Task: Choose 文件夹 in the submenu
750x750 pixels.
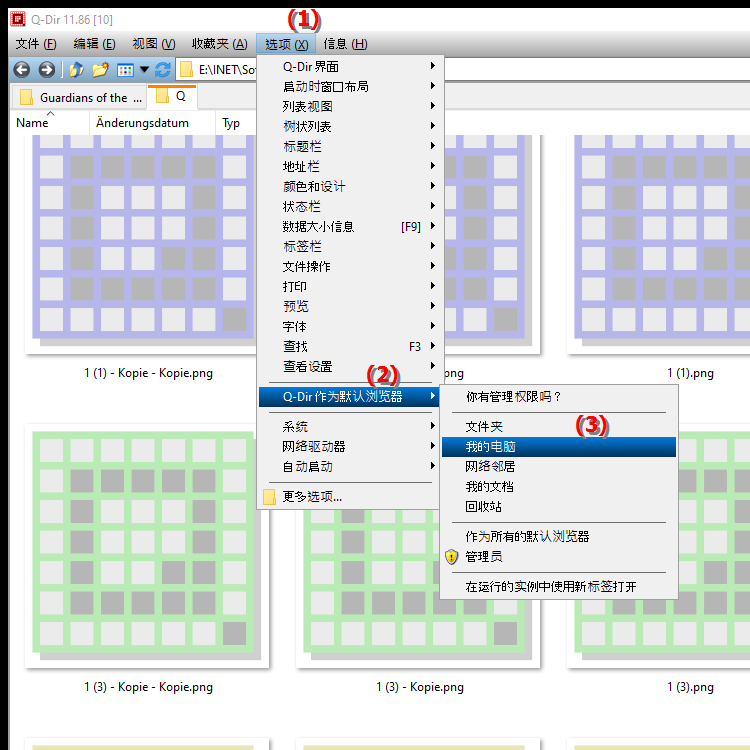Action: 559,427
